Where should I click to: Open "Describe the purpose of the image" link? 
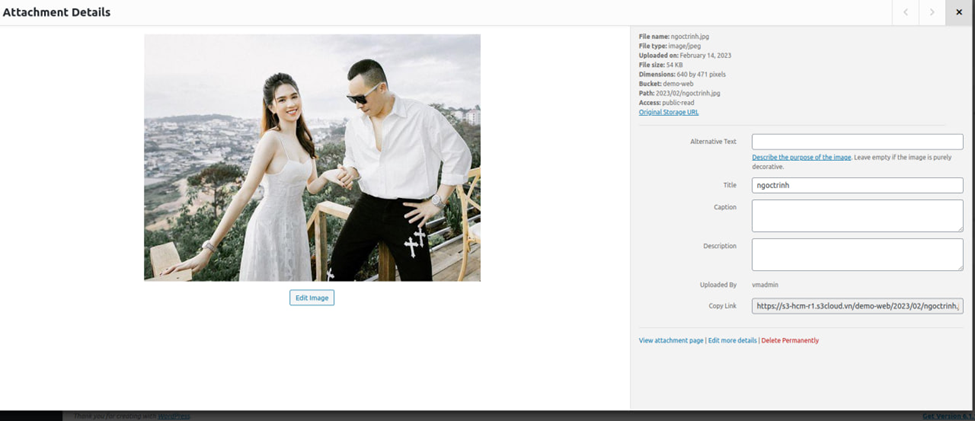click(801, 158)
